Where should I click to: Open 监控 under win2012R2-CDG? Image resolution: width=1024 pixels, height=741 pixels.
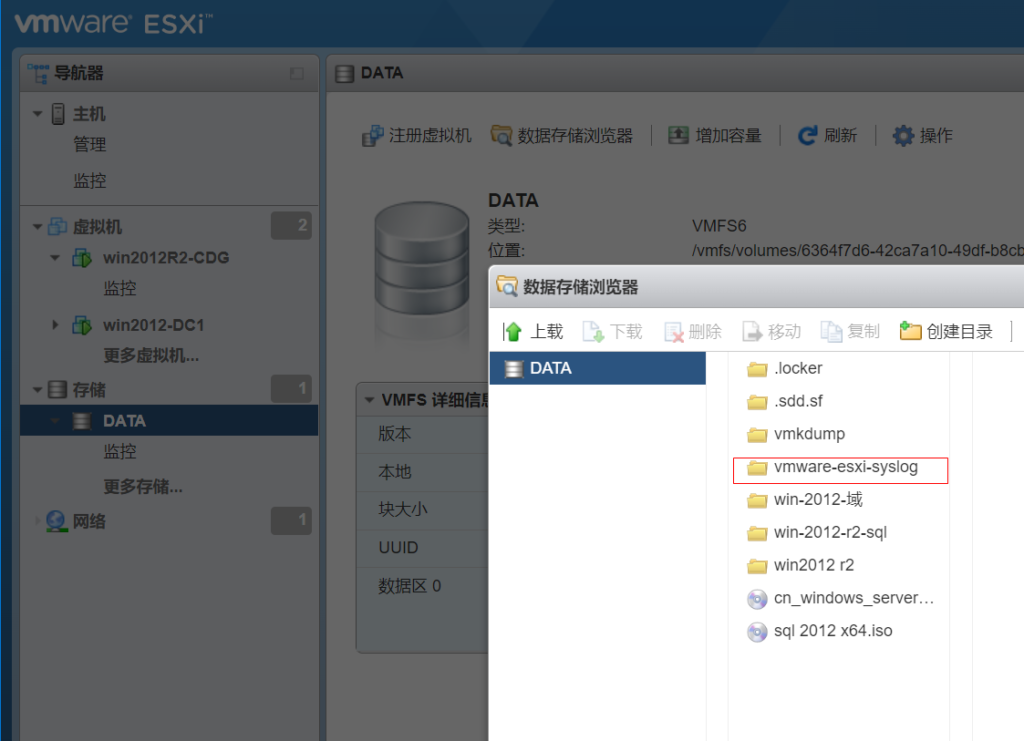(x=120, y=288)
